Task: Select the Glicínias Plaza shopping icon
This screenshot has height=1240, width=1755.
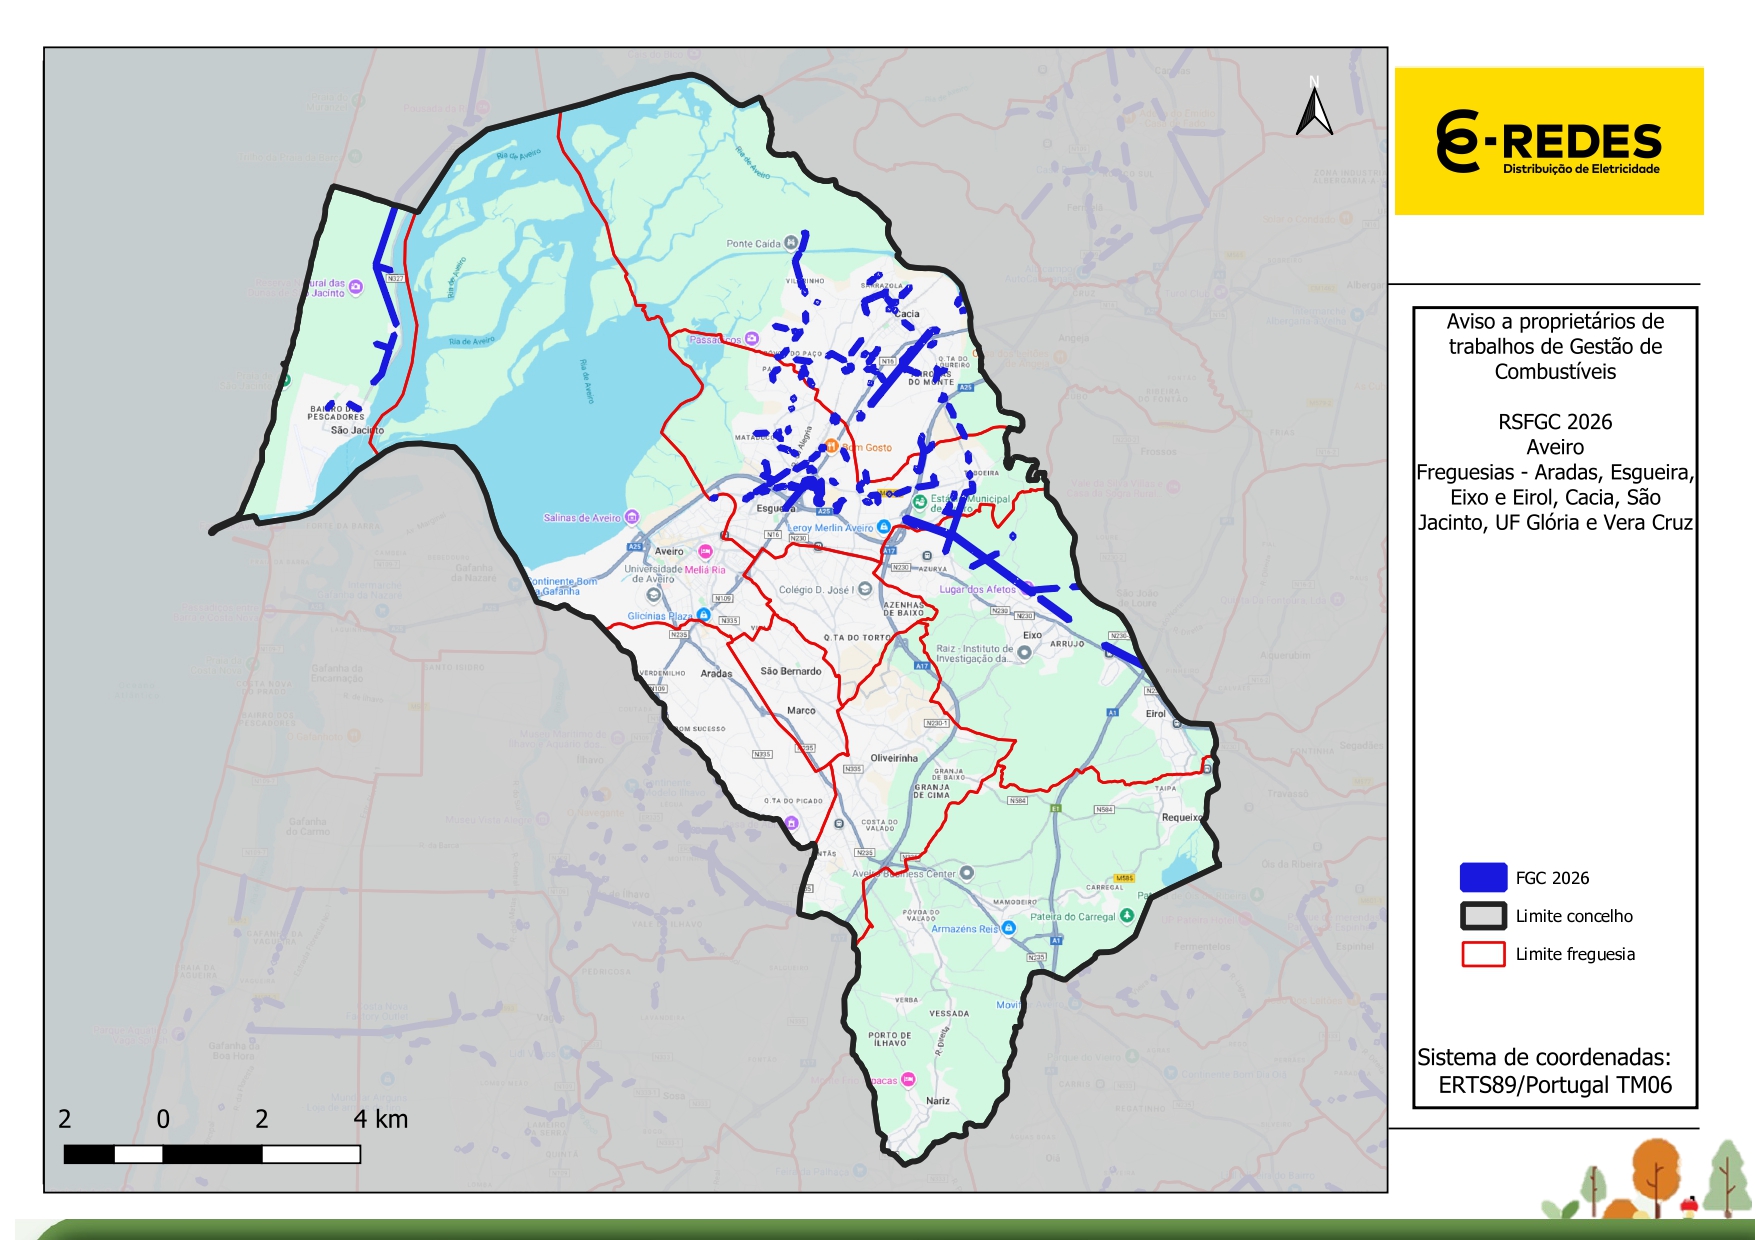Action: coord(704,615)
